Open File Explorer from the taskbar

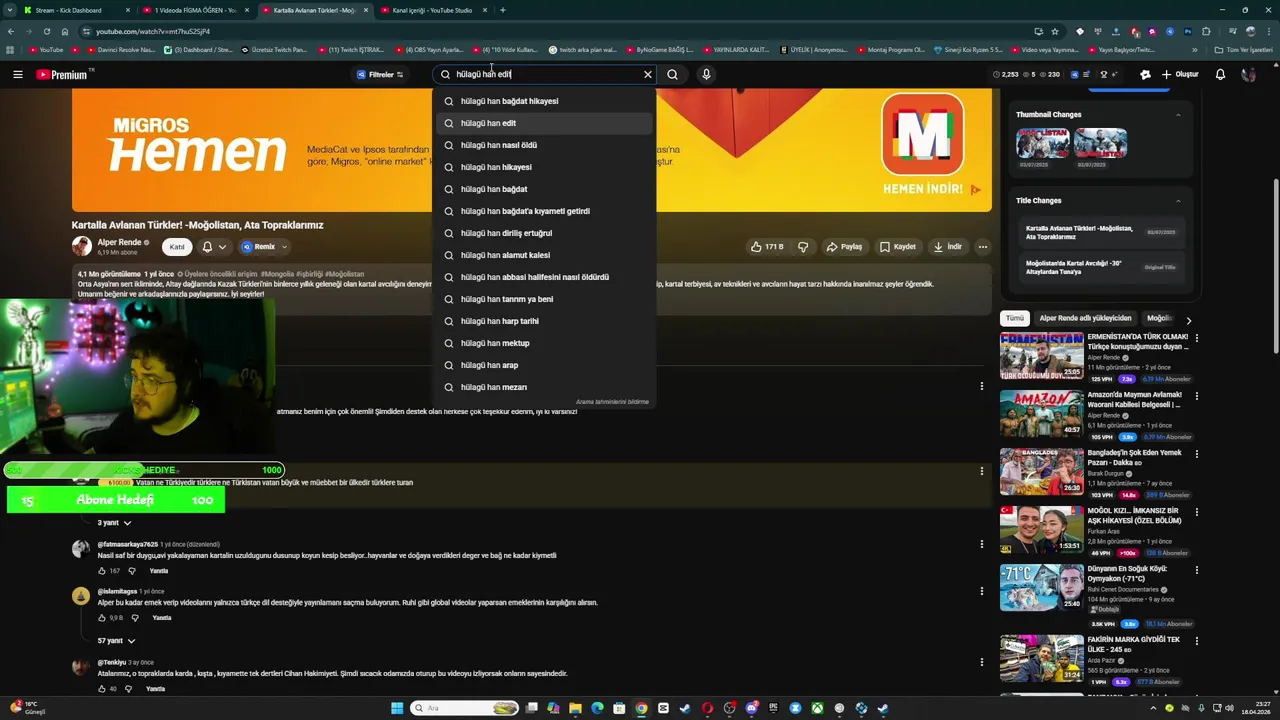[x=575, y=708]
